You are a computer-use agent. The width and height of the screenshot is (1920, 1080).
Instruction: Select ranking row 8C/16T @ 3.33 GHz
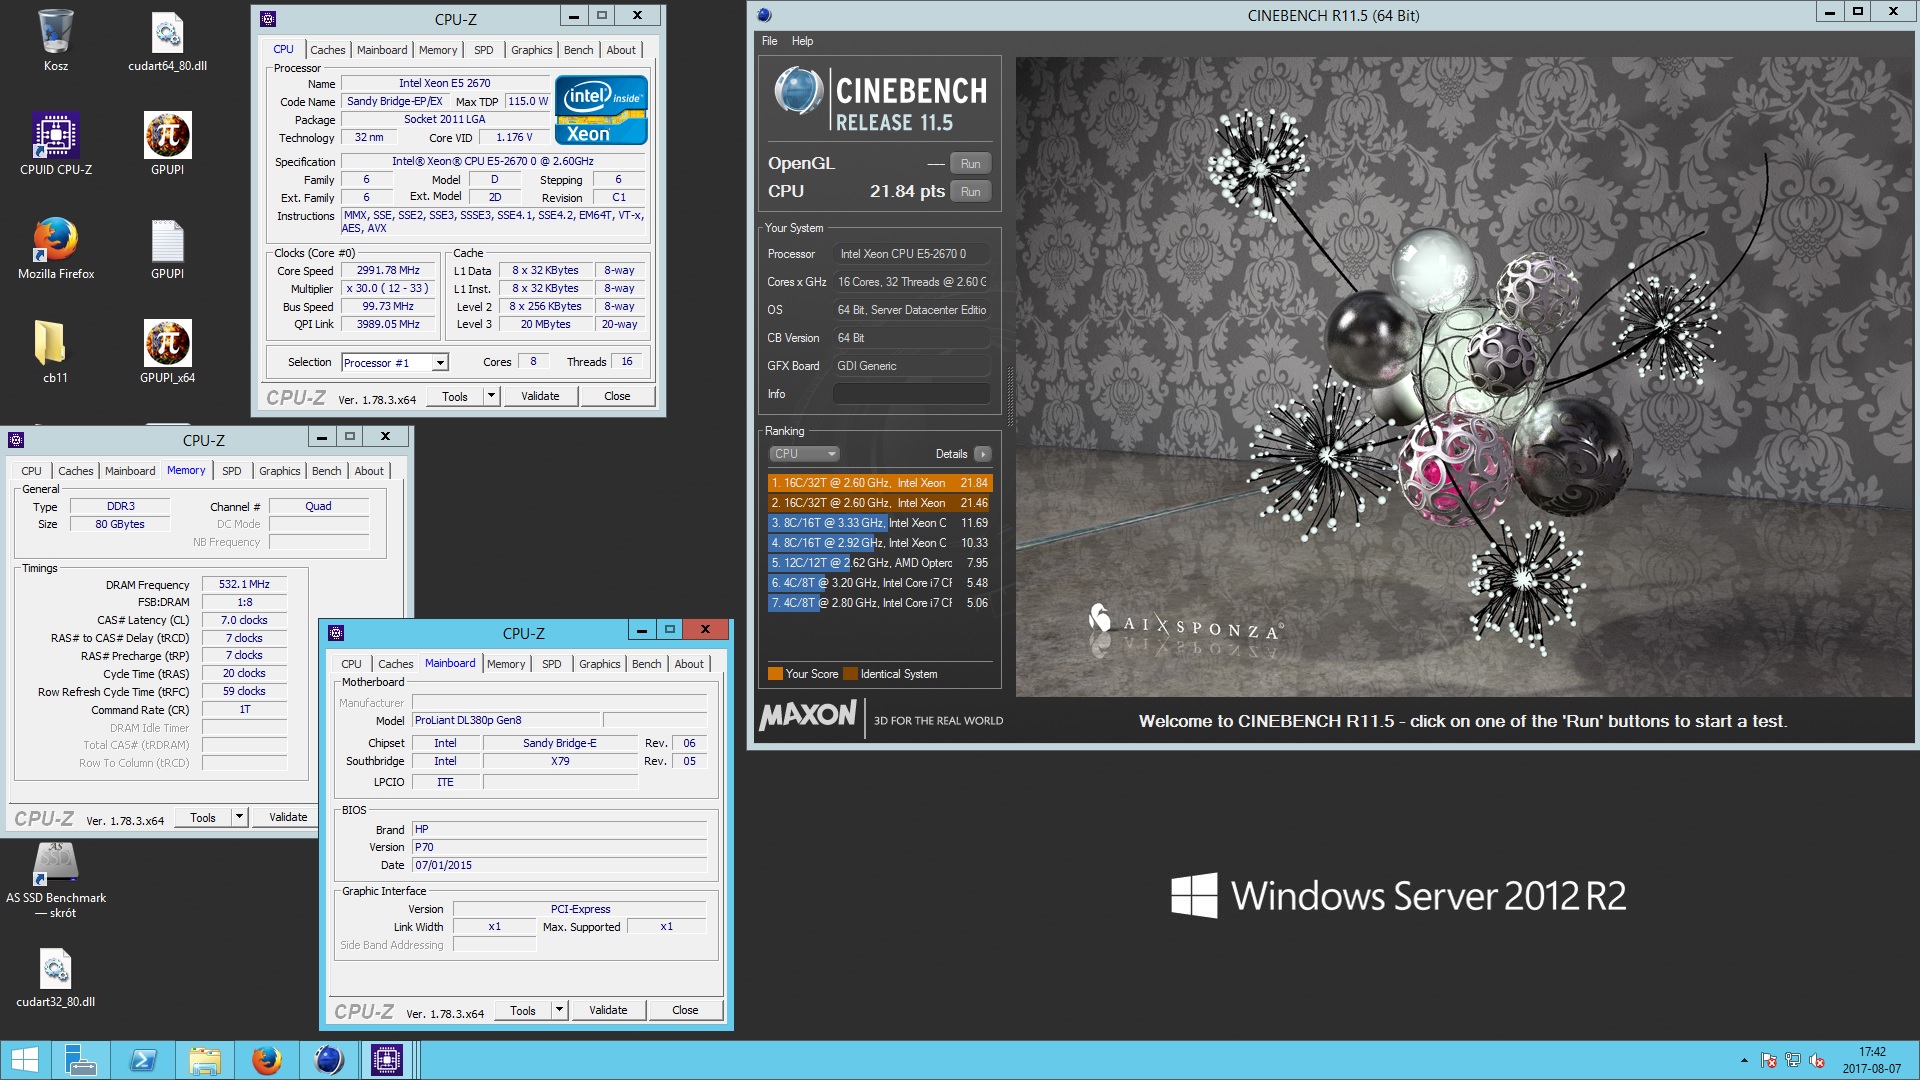(x=880, y=523)
